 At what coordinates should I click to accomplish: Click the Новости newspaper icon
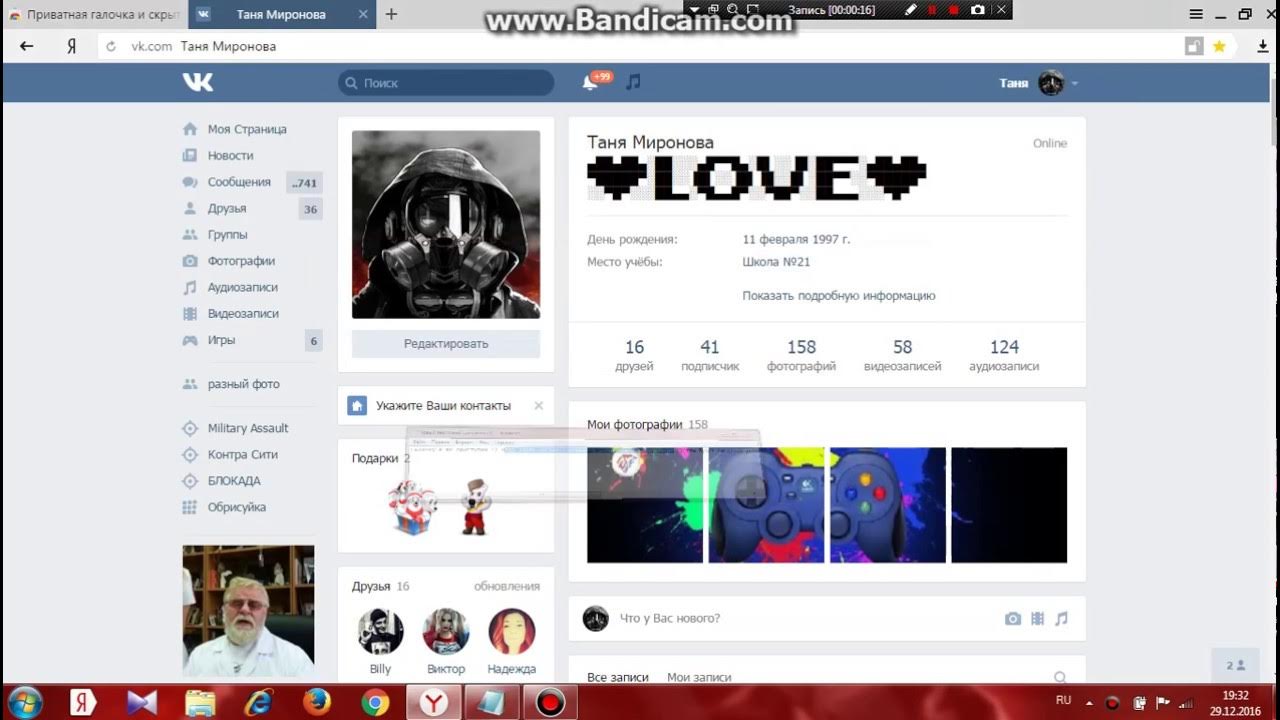(190, 155)
